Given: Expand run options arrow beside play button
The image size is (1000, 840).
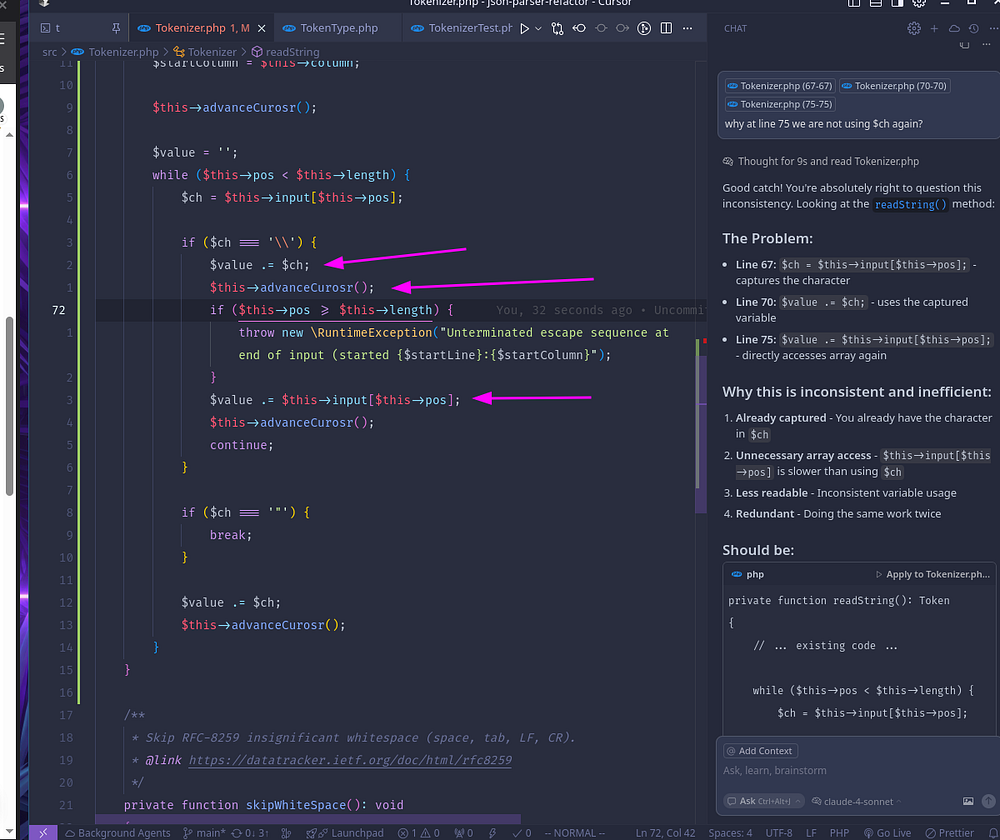Looking at the screenshot, I should coord(538,29).
